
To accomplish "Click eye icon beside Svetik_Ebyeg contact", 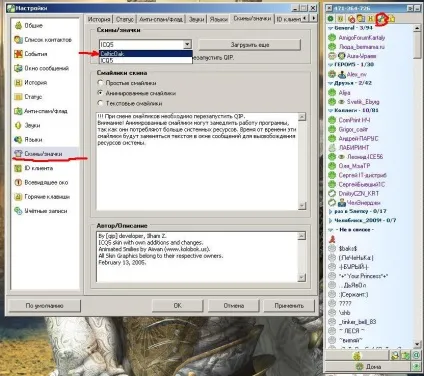I will [x=342, y=102].
